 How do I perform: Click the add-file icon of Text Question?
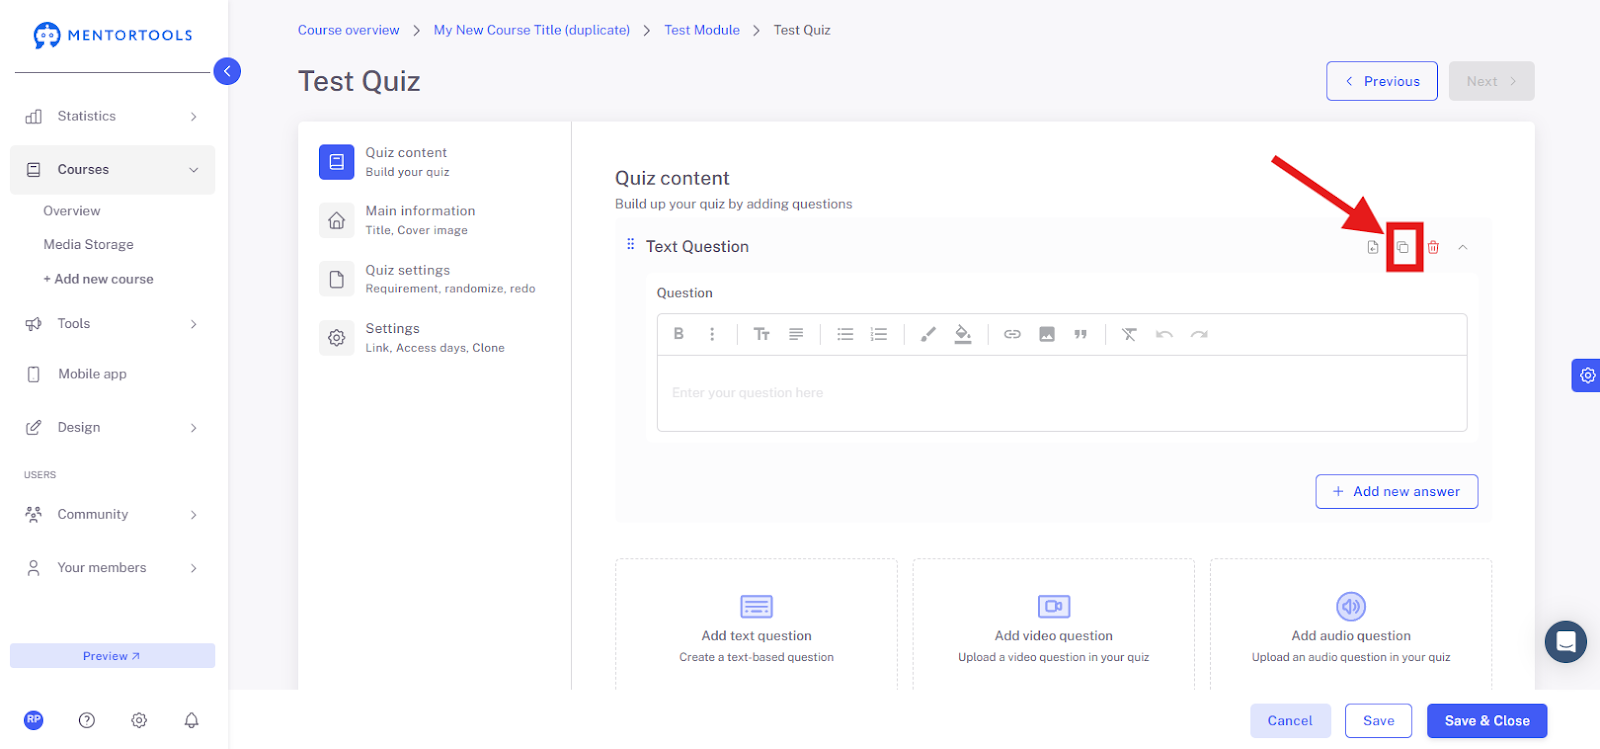coord(1373,247)
